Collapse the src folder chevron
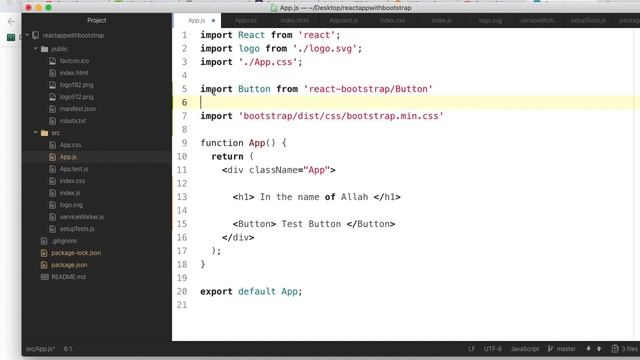 click(x=36, y=133)
